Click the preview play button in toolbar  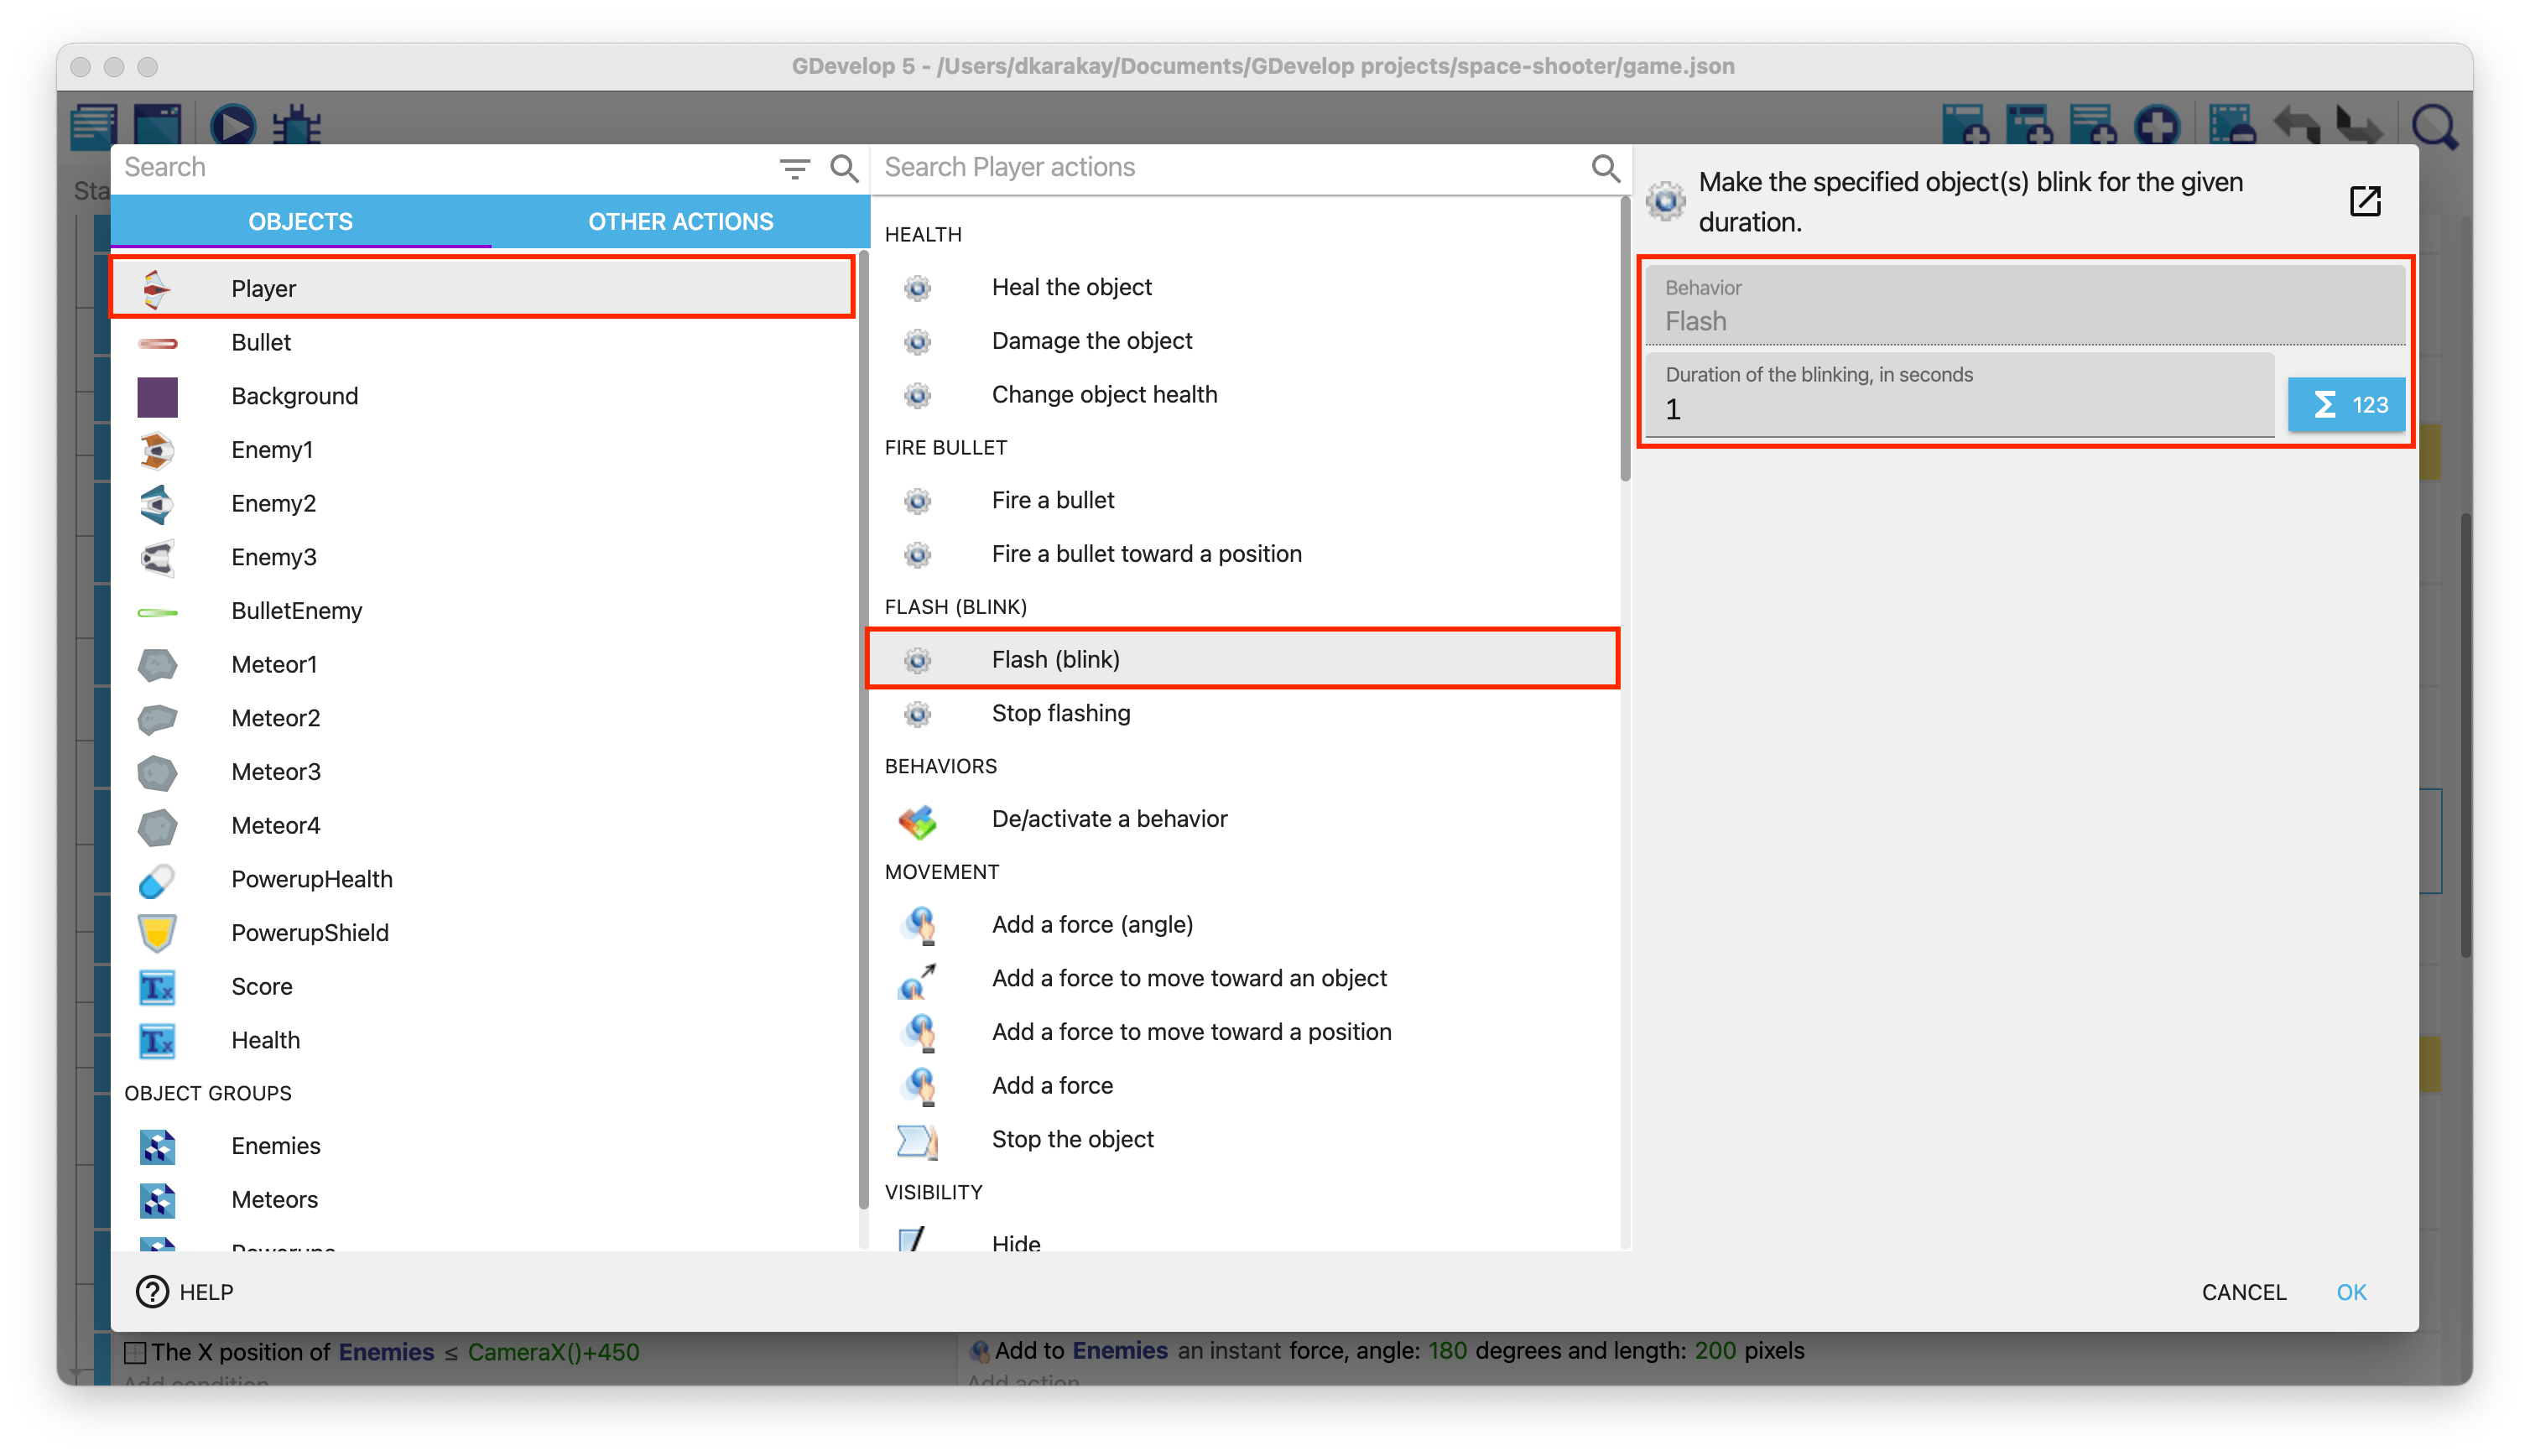[x=233, y=126]
